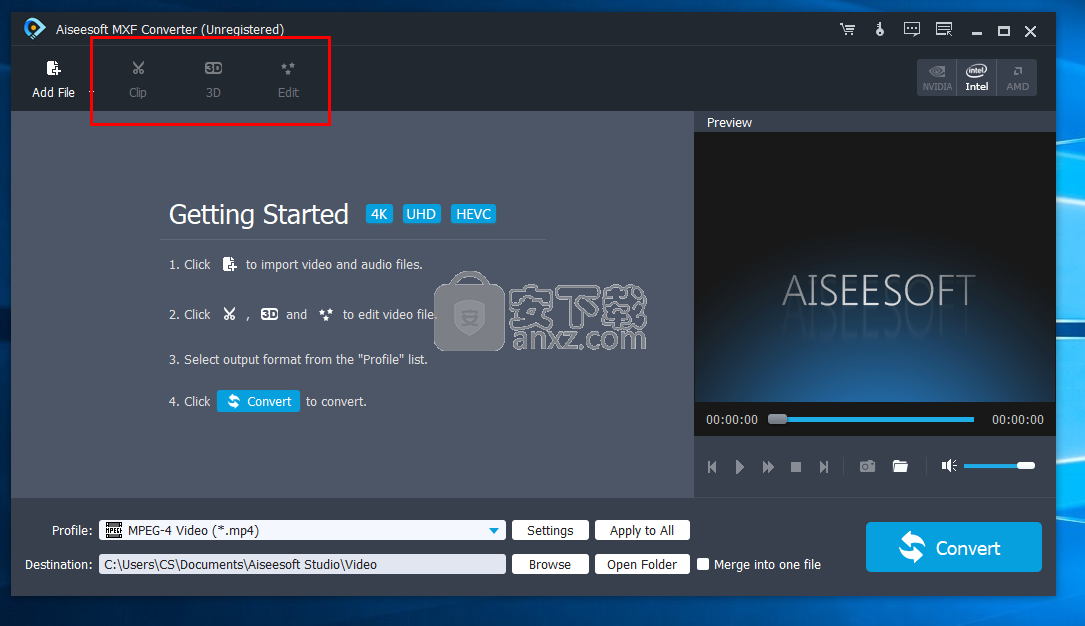Minimize the MXF Converter window
This screenshot has width=1085, height=626.
976,31
